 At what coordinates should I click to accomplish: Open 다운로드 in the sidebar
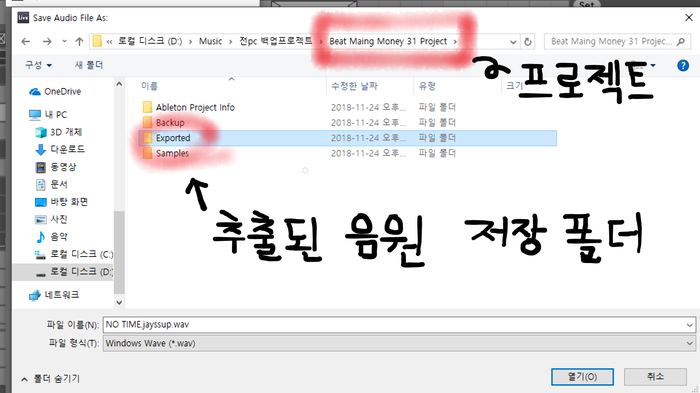60,149
